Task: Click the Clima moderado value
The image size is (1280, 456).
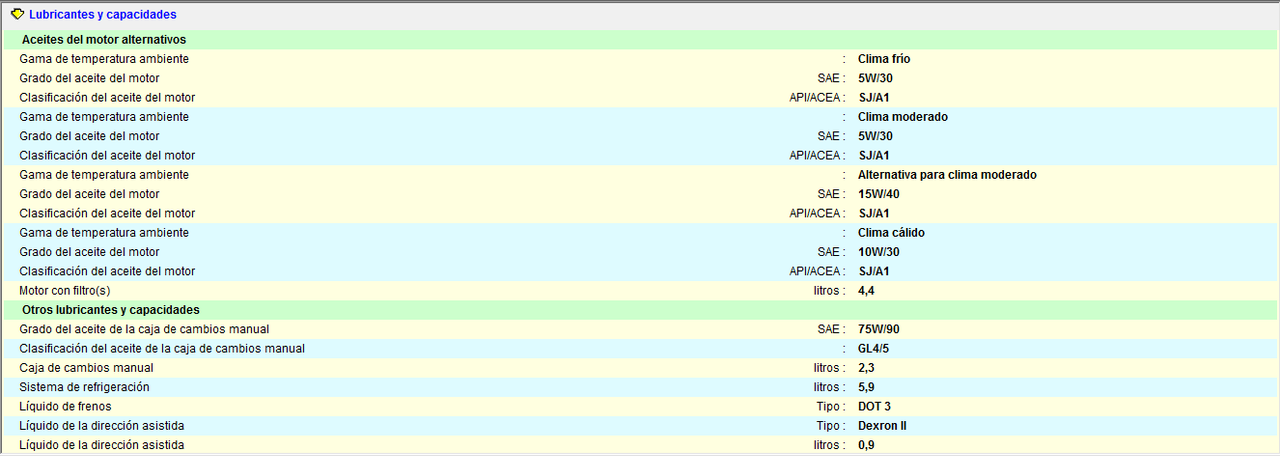Action: coord(903,117)
